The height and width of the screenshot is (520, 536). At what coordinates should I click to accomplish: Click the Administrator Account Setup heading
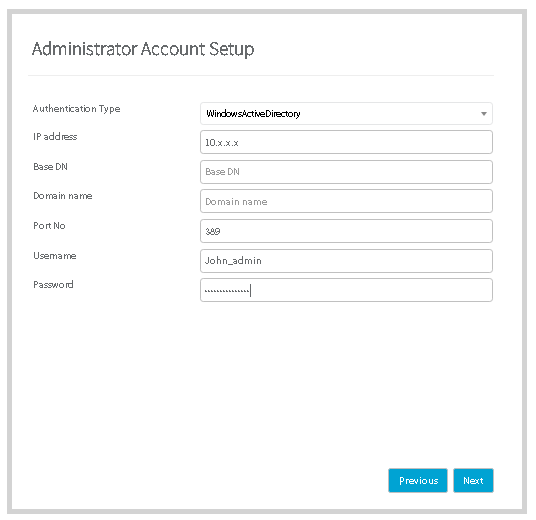coord(143,49)
